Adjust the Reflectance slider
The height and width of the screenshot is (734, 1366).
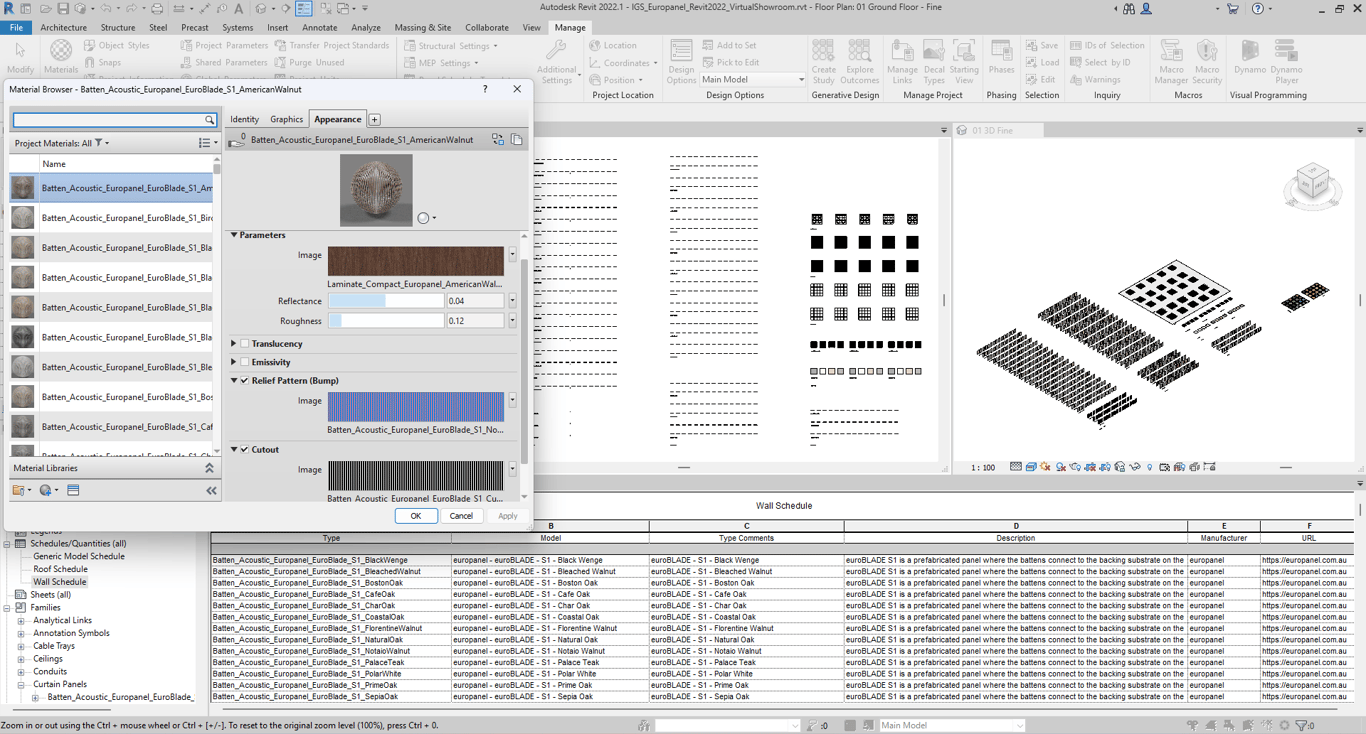pos(386,301)
